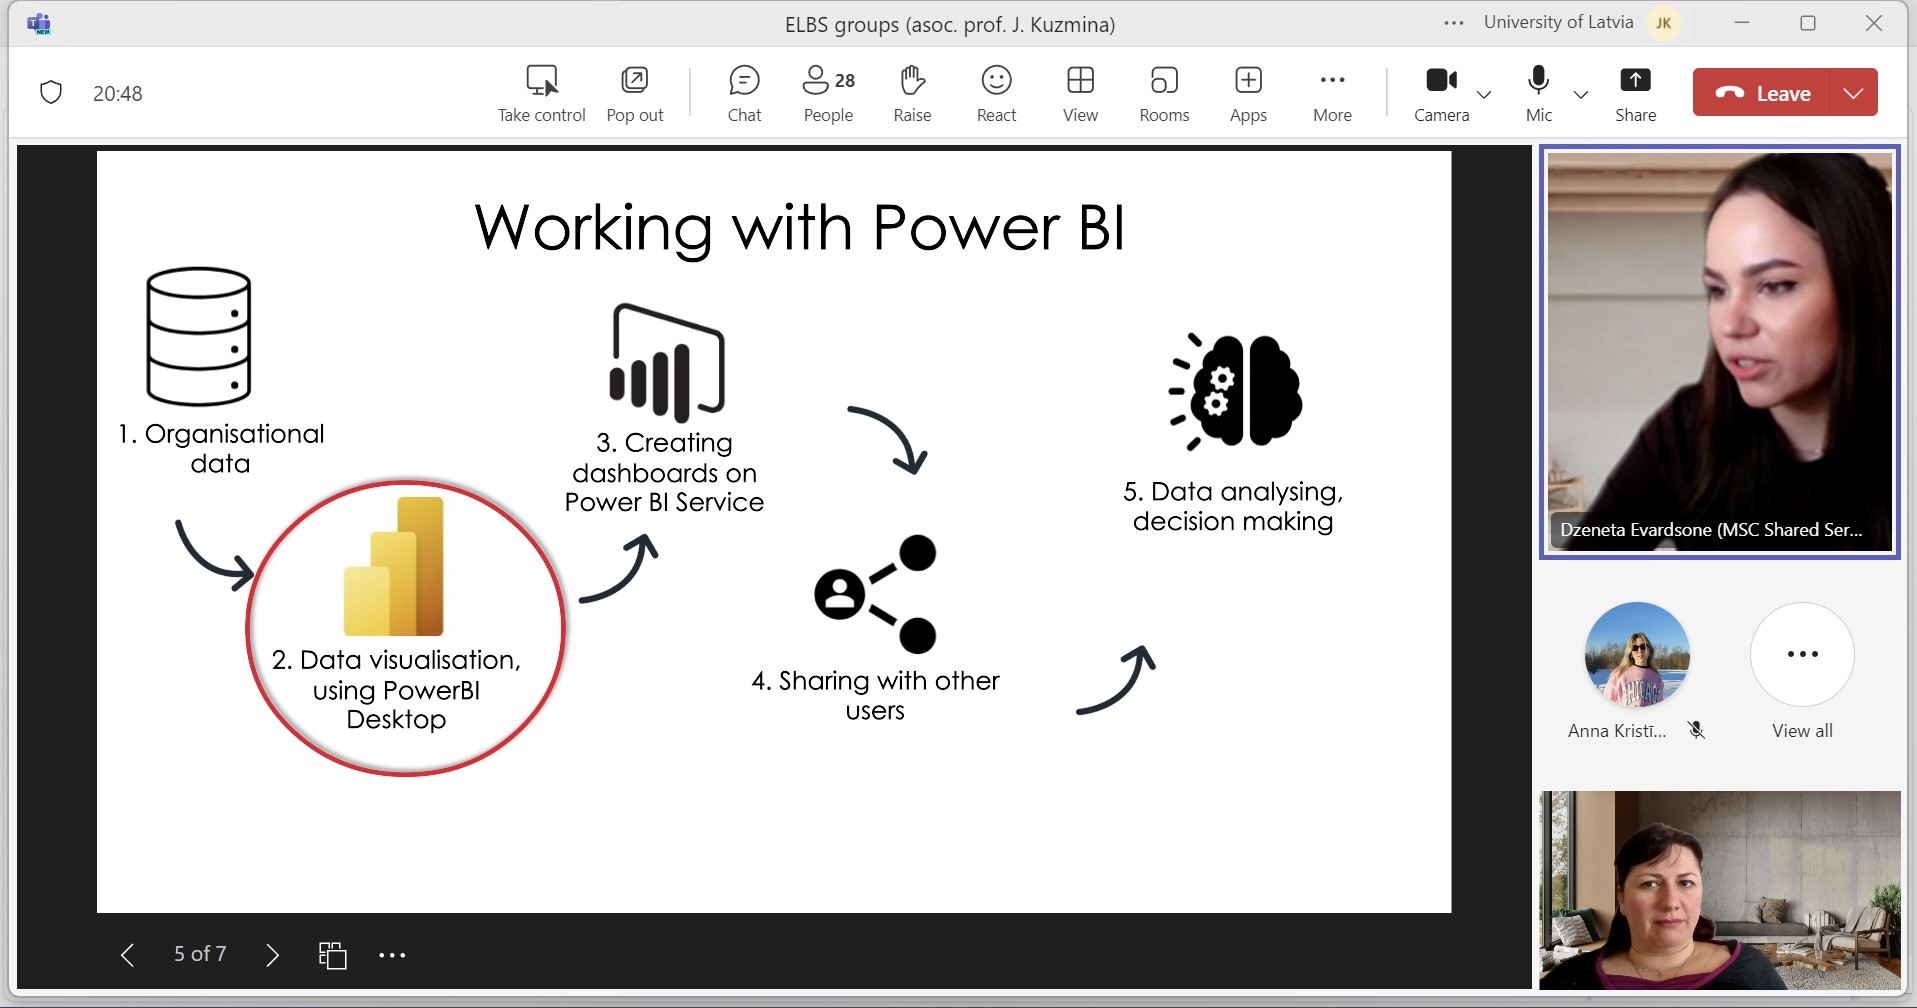This screenshot has width=1917, height=1008.
Task: Click University of Latvia organisation label
Action: [x=1558, y=22]
